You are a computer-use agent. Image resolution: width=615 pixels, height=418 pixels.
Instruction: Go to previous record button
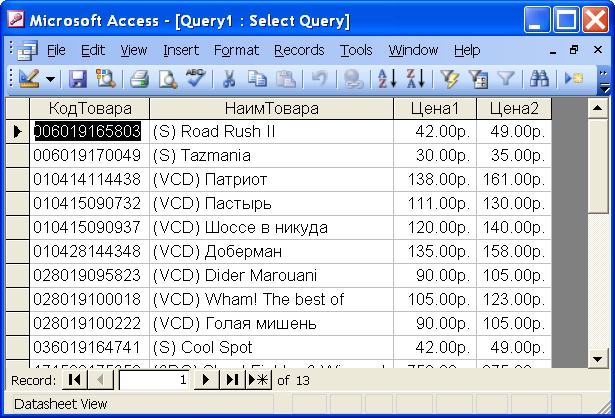pyautogui.click(x=100, y=380)
